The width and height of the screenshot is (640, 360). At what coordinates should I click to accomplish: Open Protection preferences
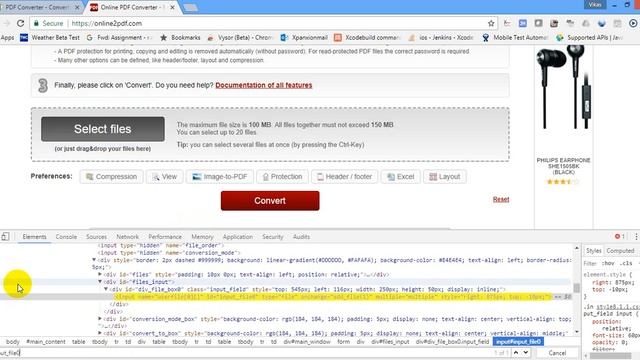click(282, 177)
